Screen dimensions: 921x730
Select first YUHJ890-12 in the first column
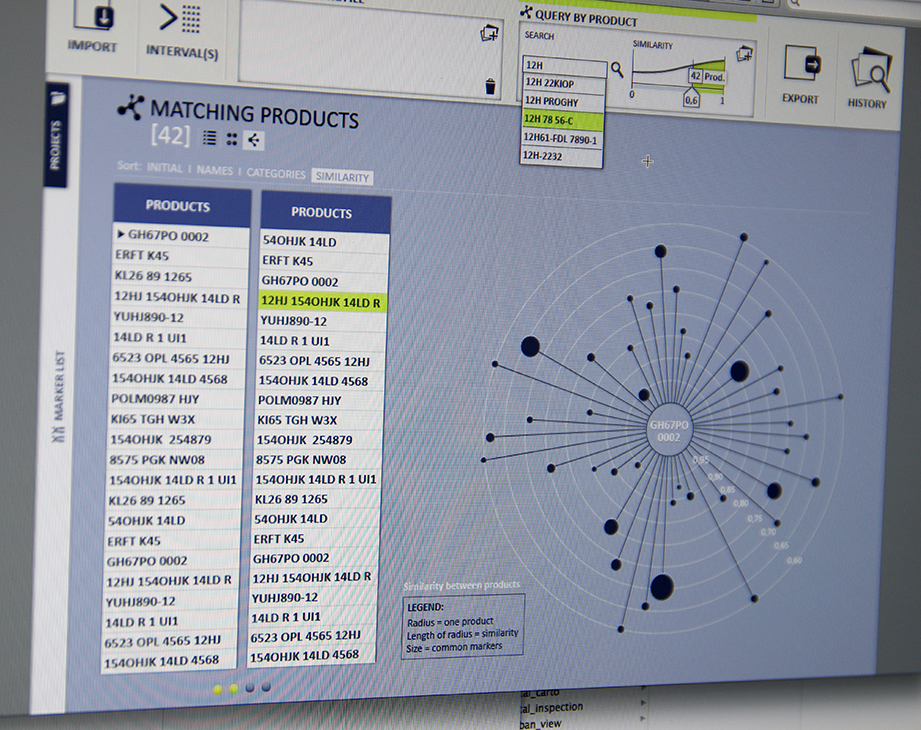pyautogui.click(x=179, y=317)
